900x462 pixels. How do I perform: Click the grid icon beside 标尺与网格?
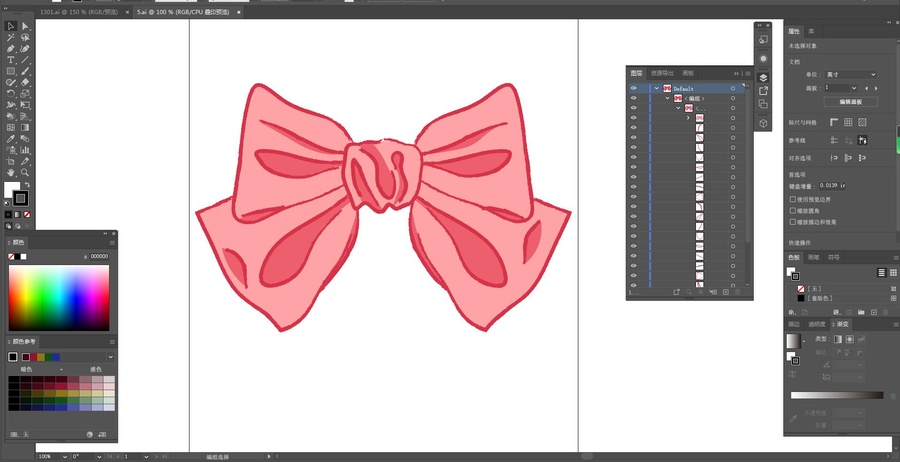click(x=848, y=122)
